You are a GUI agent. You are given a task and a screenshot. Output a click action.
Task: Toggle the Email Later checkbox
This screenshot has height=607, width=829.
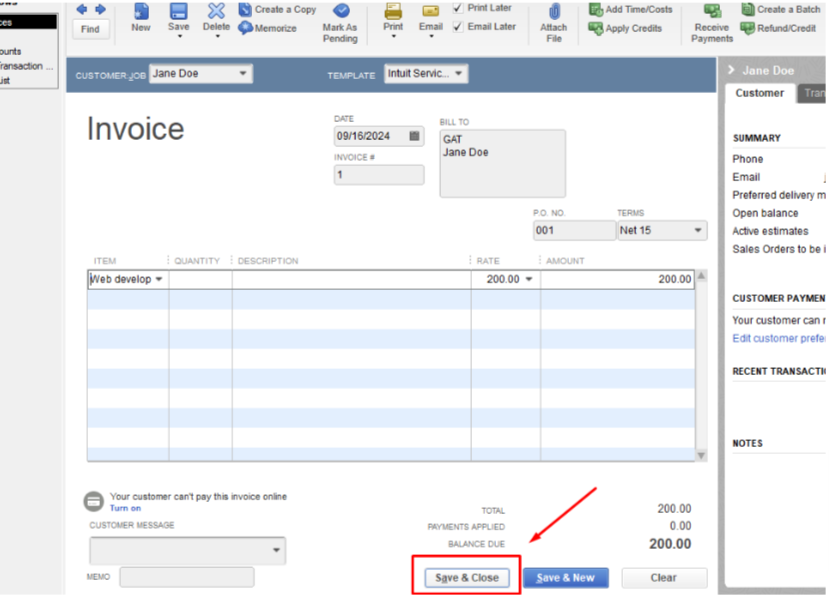458,27
